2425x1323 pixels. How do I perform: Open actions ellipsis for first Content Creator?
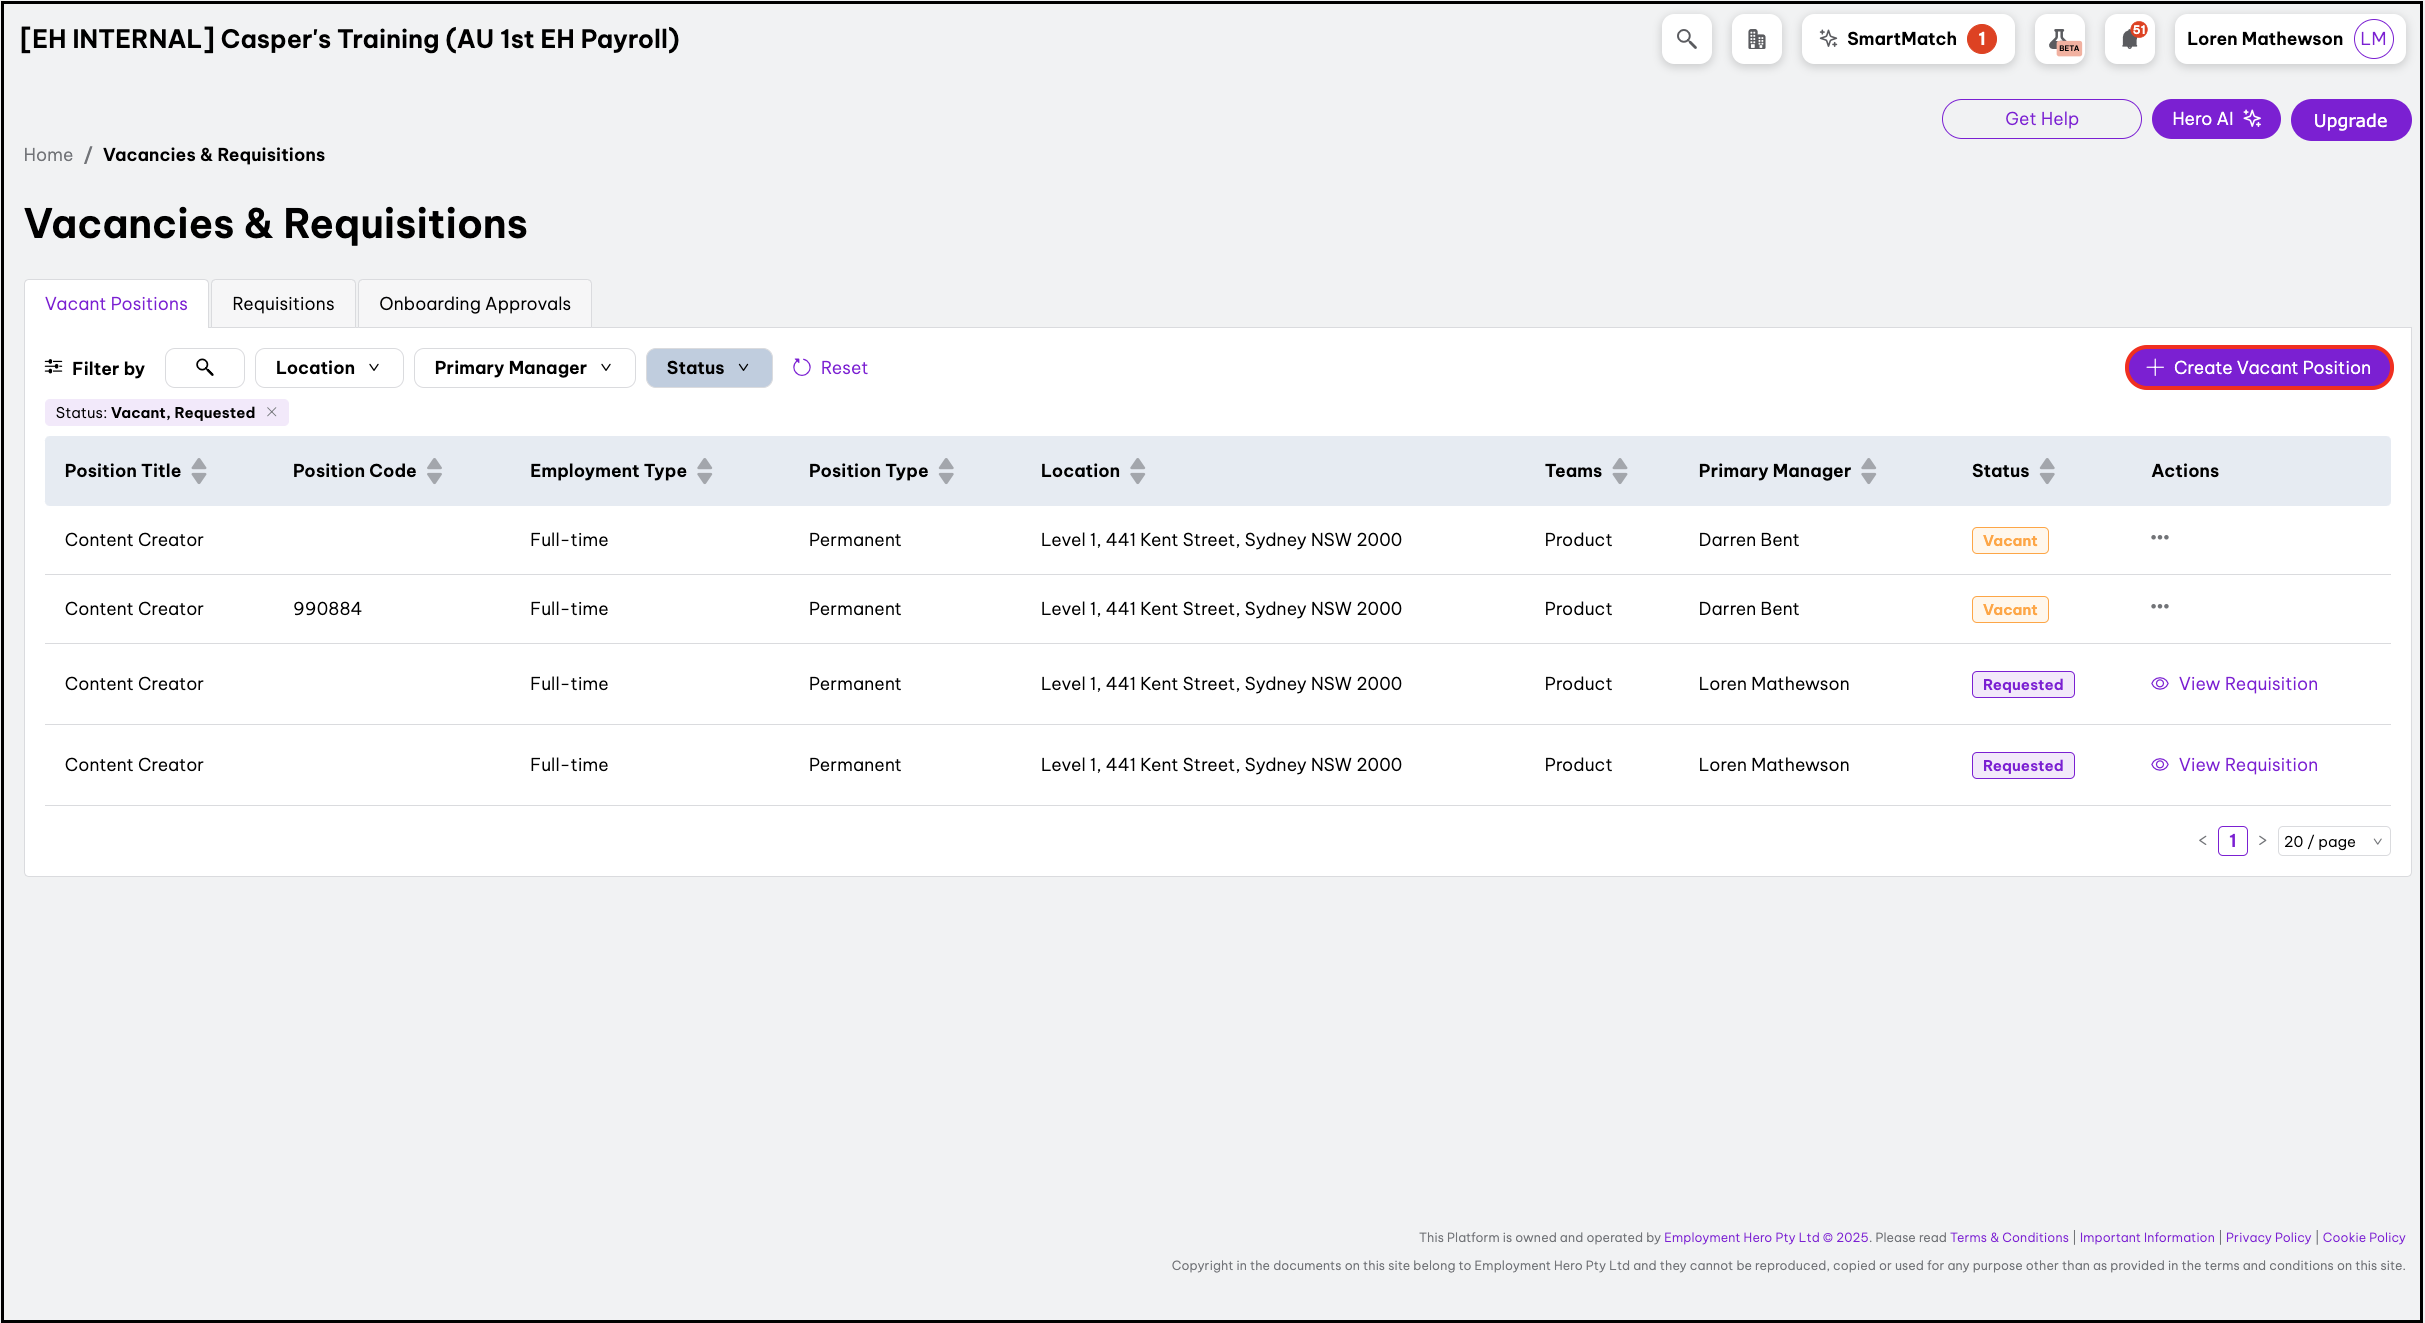pos(2159,538)
